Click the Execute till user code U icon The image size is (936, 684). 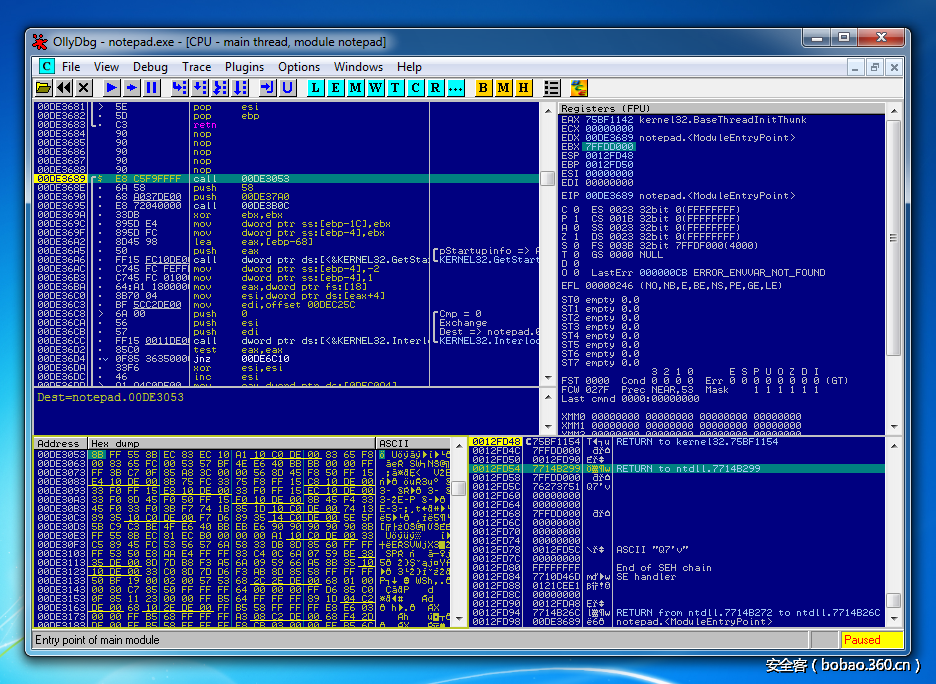pos(288,88)
